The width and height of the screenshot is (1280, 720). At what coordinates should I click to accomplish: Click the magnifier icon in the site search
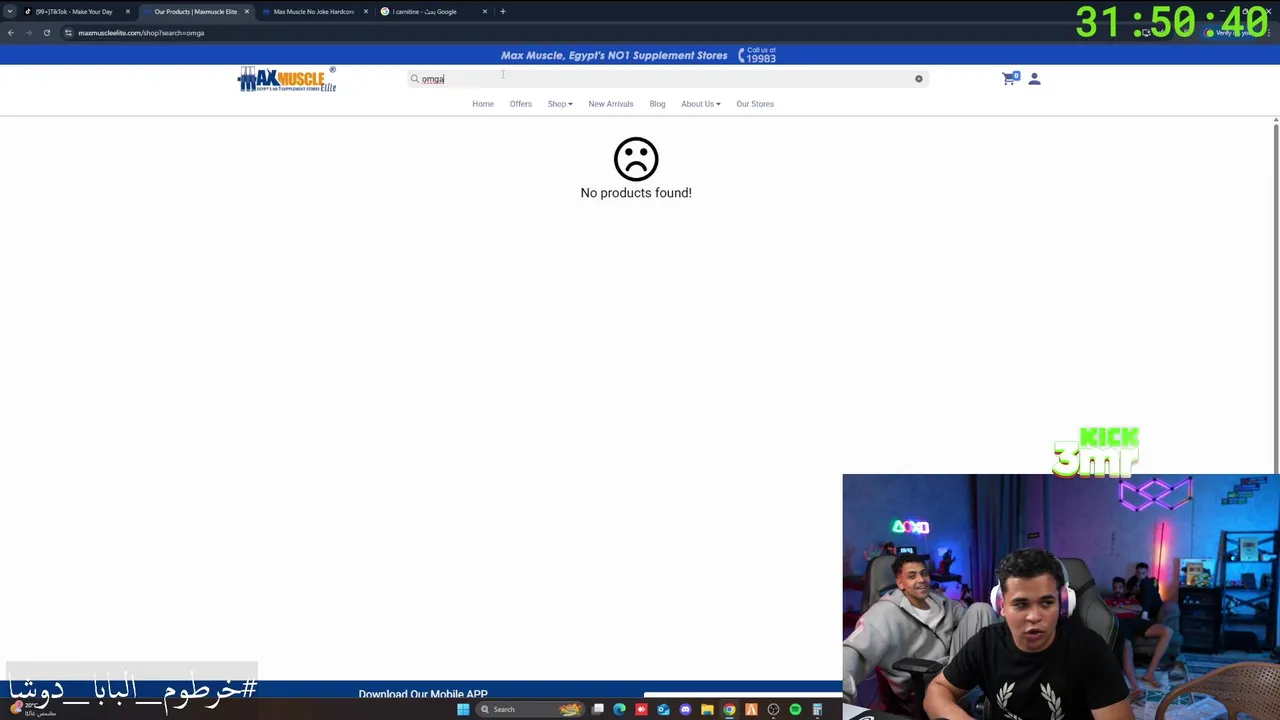point(414,78)
